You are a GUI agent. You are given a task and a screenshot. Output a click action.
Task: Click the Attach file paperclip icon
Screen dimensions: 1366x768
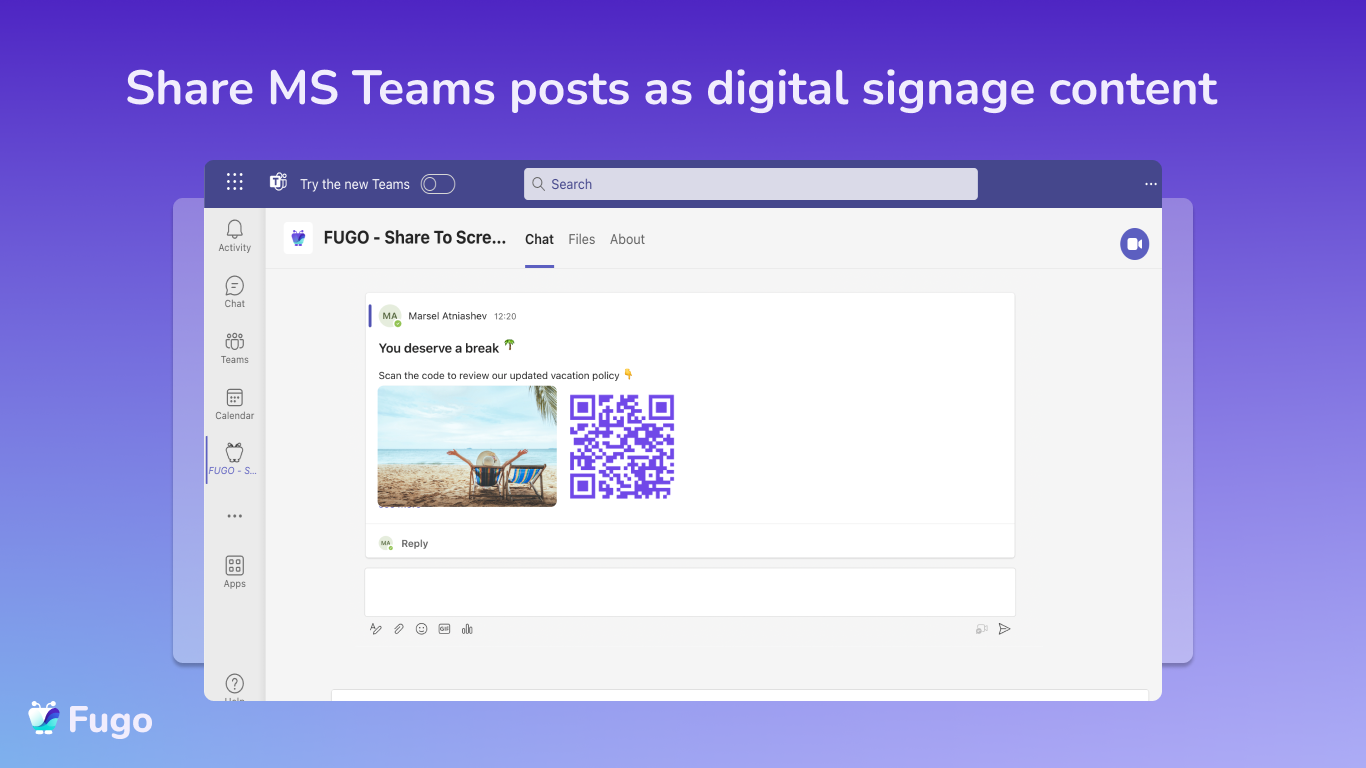point(399,629)
